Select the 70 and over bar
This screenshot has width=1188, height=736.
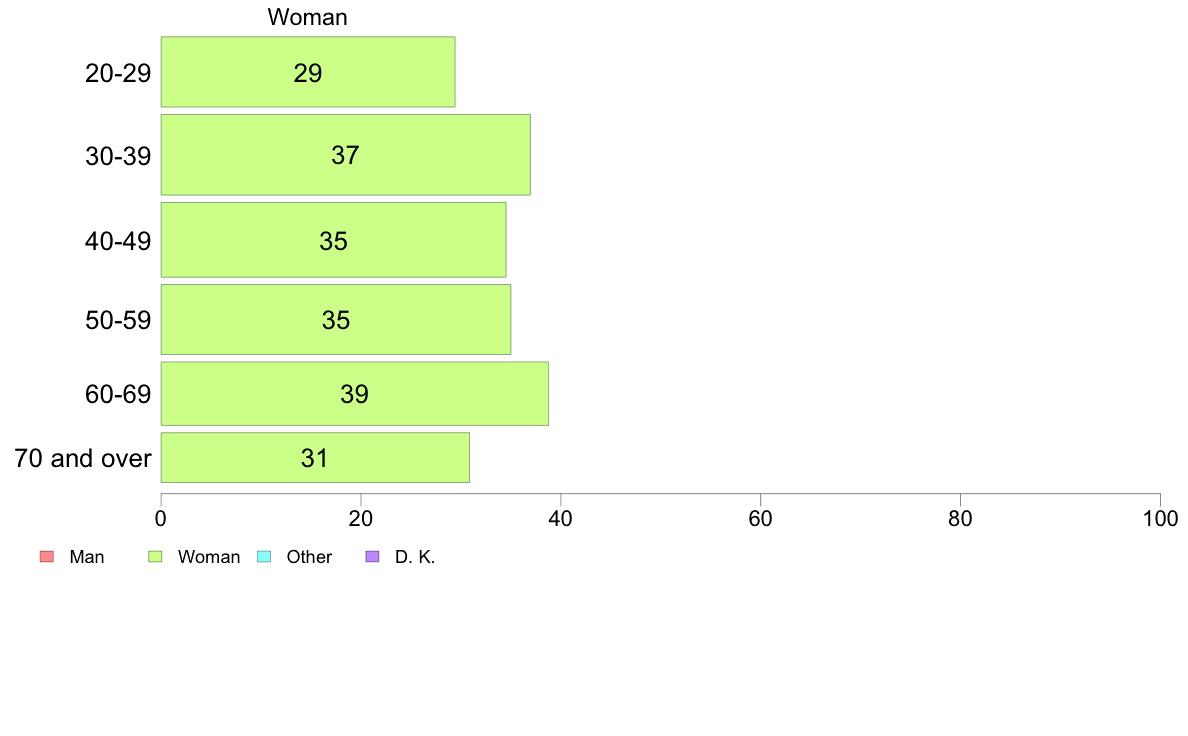315,458
